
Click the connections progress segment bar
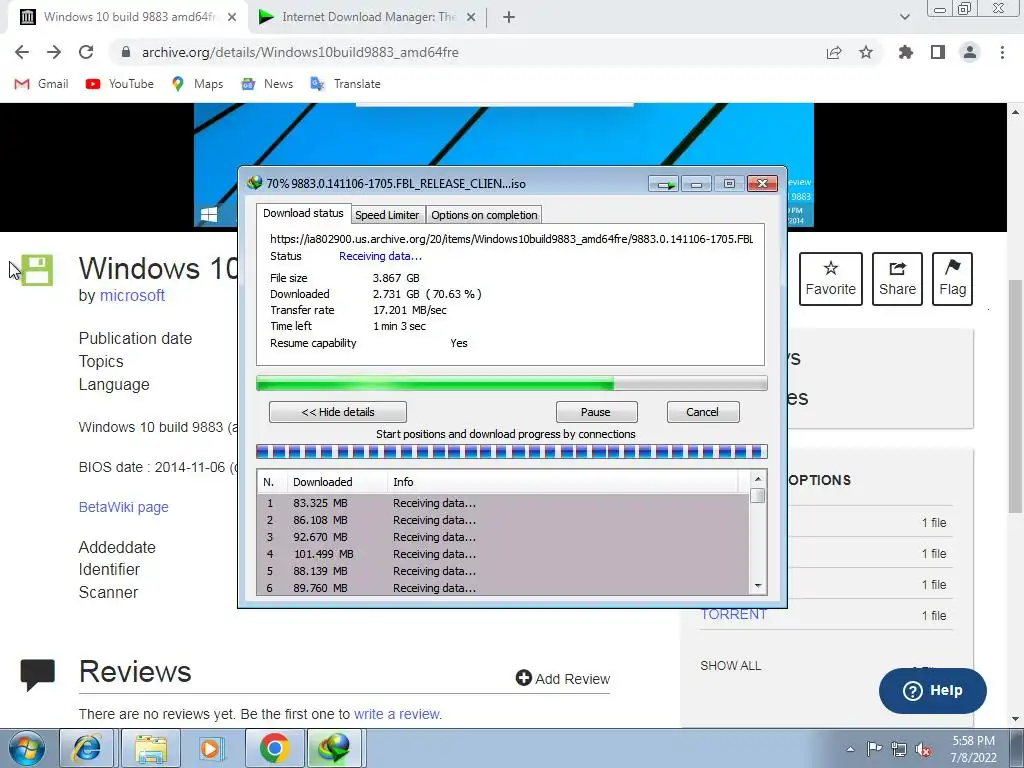[x=511, y=451]
